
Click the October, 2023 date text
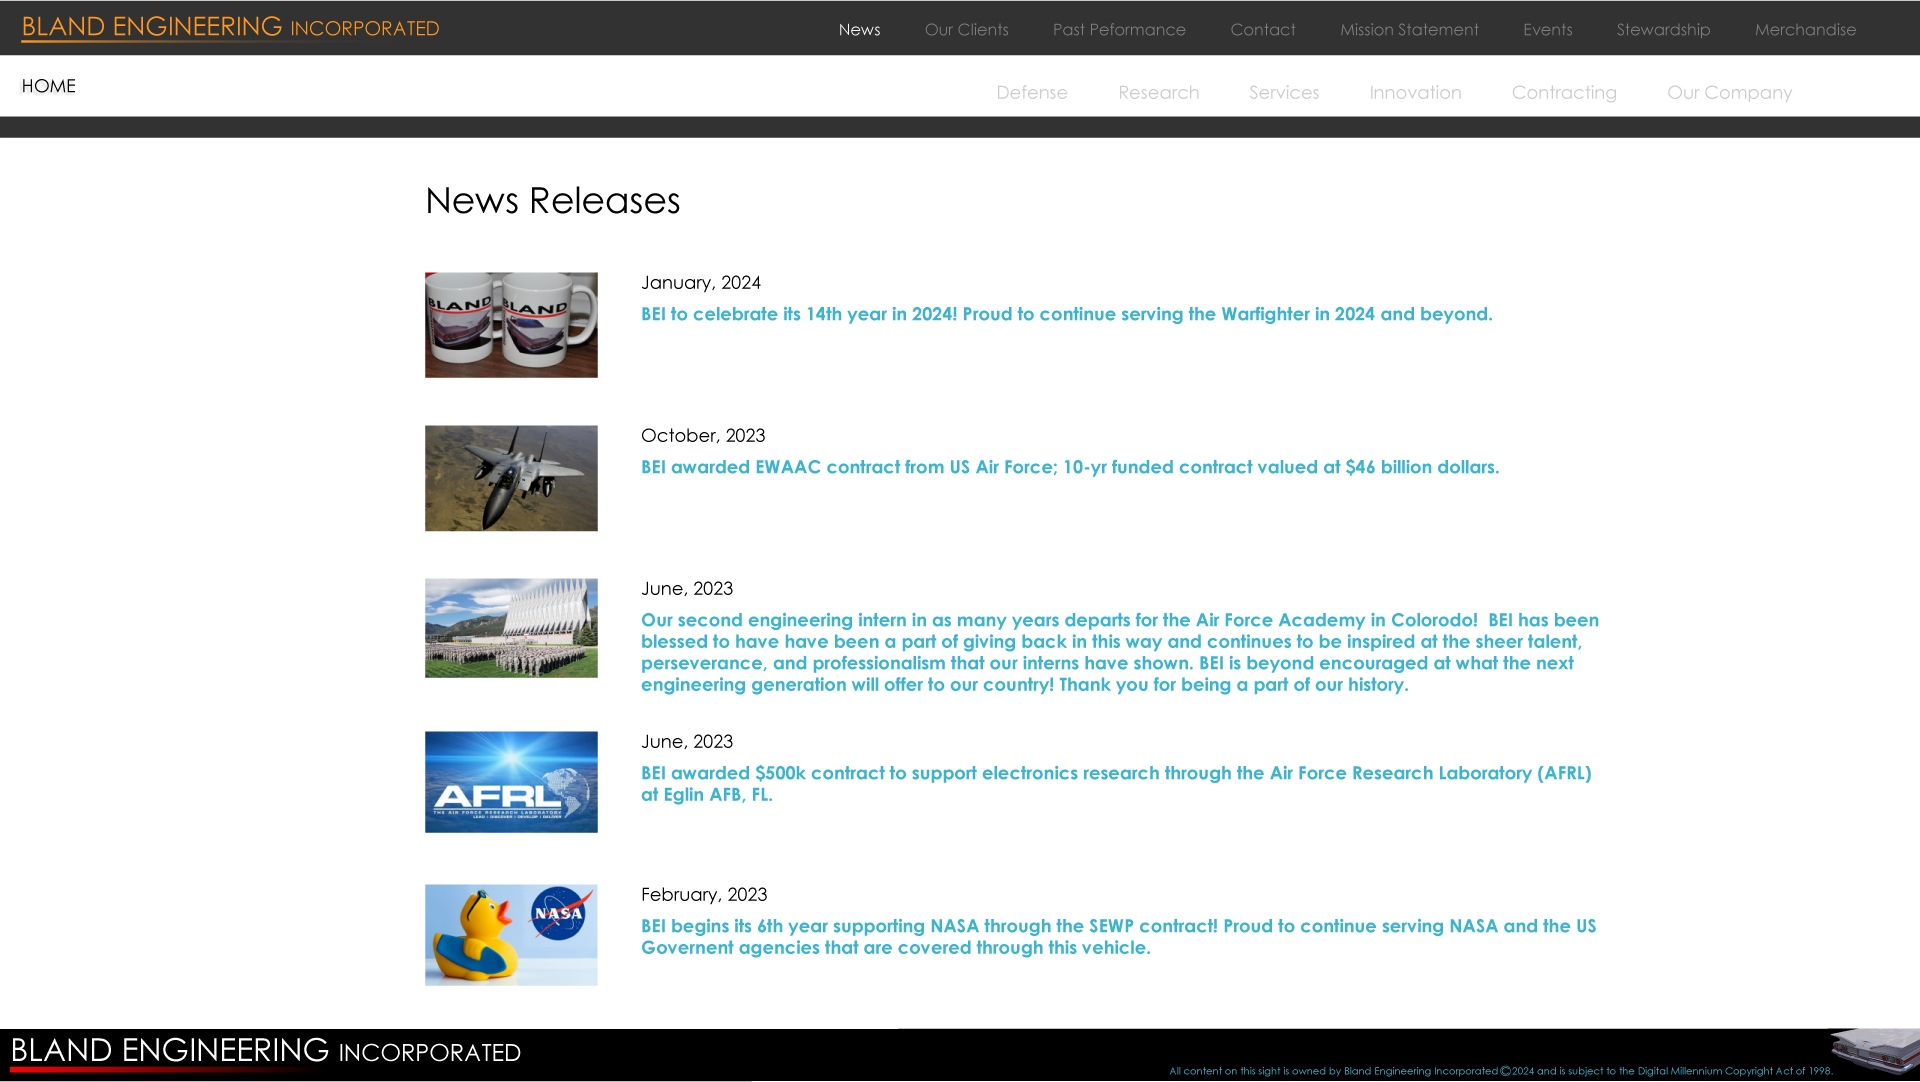pyautogui.click(x=703, y=436)
